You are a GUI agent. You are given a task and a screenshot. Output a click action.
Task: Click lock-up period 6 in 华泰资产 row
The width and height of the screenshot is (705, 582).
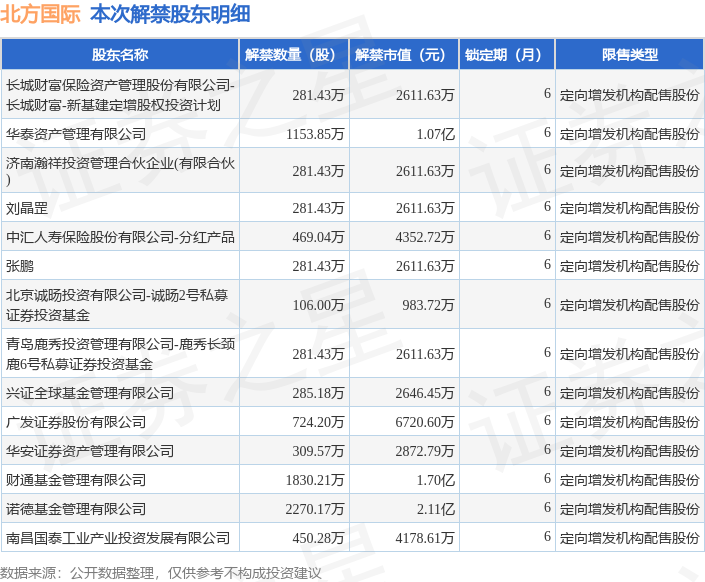(547, 132)
